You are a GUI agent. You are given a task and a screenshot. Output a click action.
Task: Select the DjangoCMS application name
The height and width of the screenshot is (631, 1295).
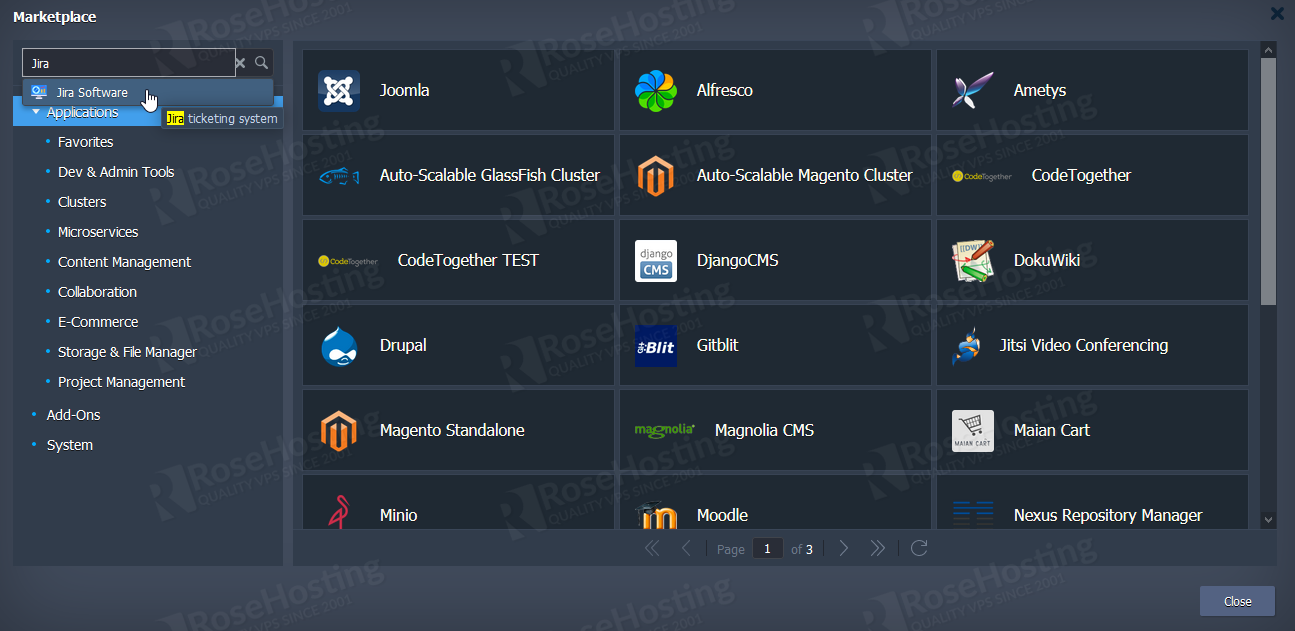[738, 260]
